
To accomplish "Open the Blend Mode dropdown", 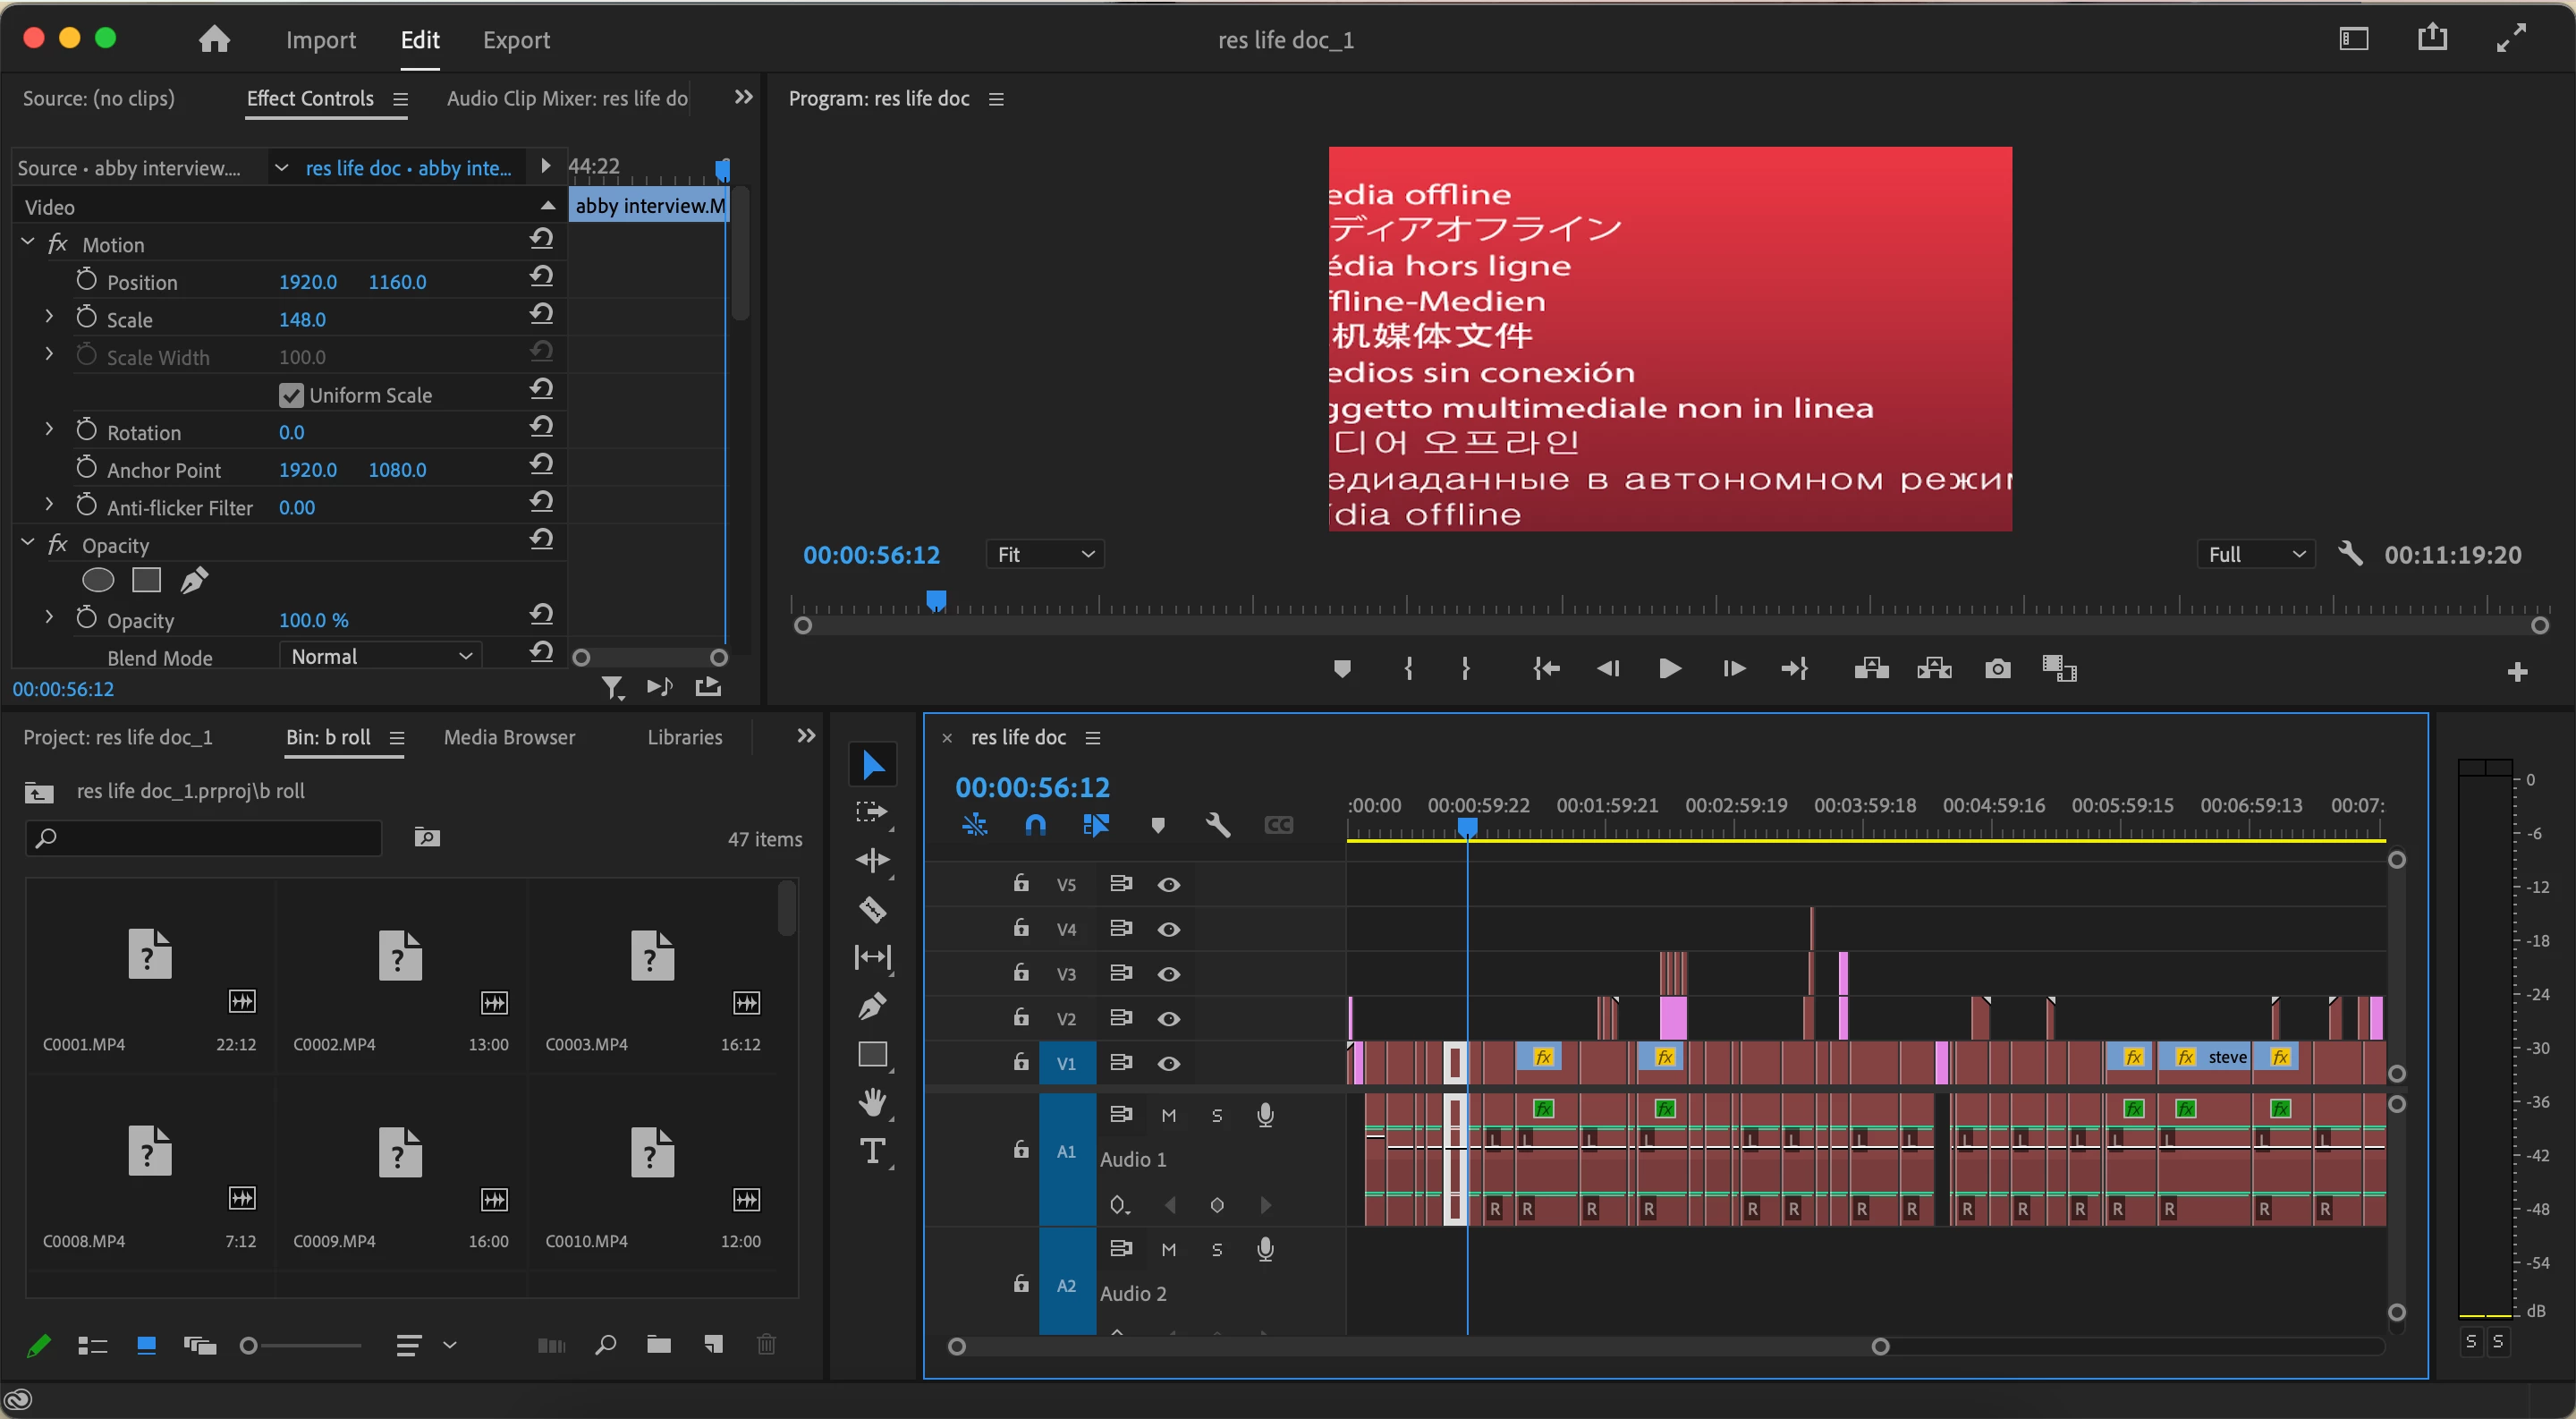I will (x=380, y=657).
